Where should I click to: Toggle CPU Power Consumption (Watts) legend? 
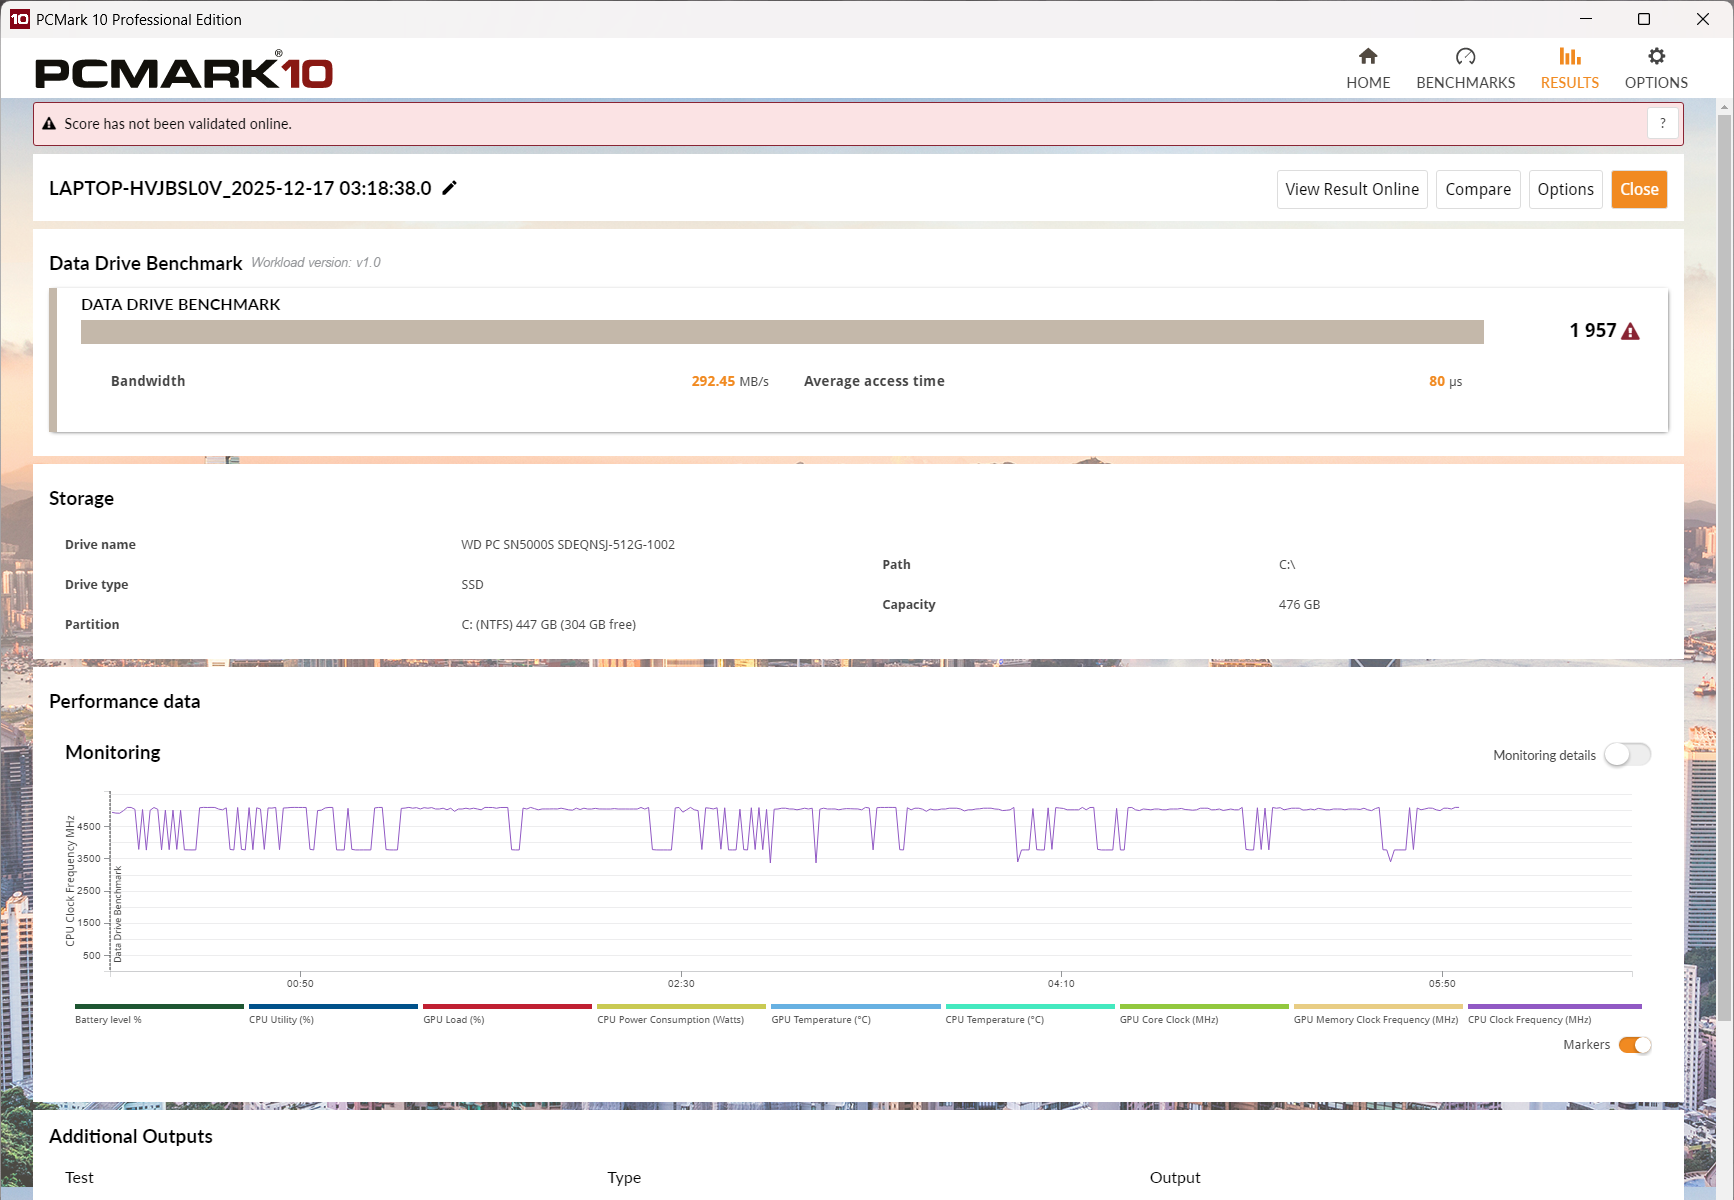click(x=681, y=1014)
